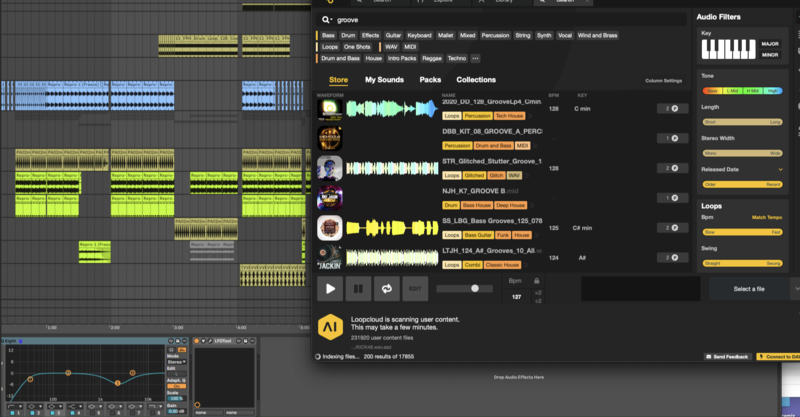Click the piano keyboard key filter

pyautogui.click(x=729, y=50)
